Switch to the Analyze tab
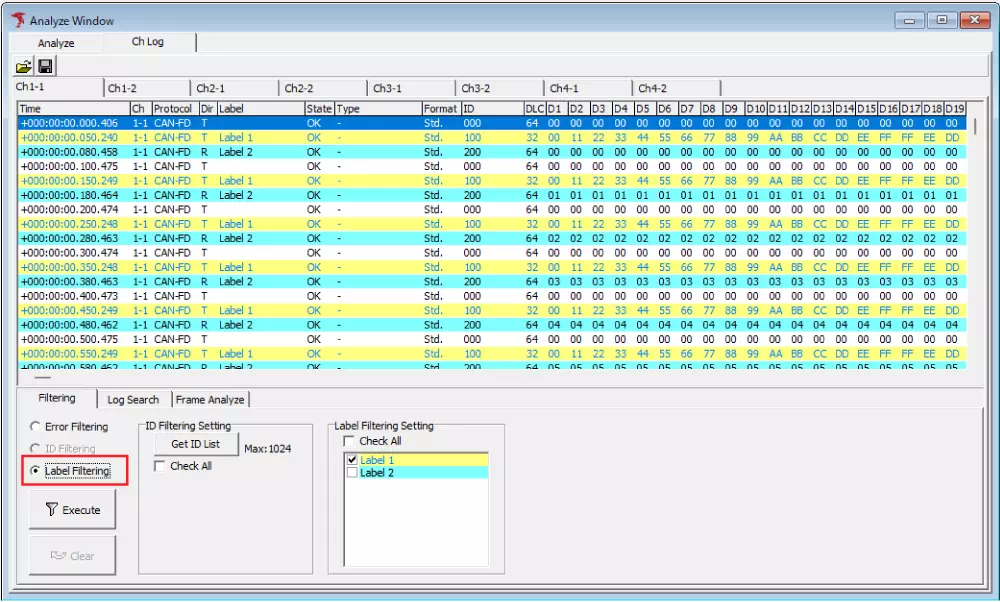The image size is (1000, 602). point(56,42)
